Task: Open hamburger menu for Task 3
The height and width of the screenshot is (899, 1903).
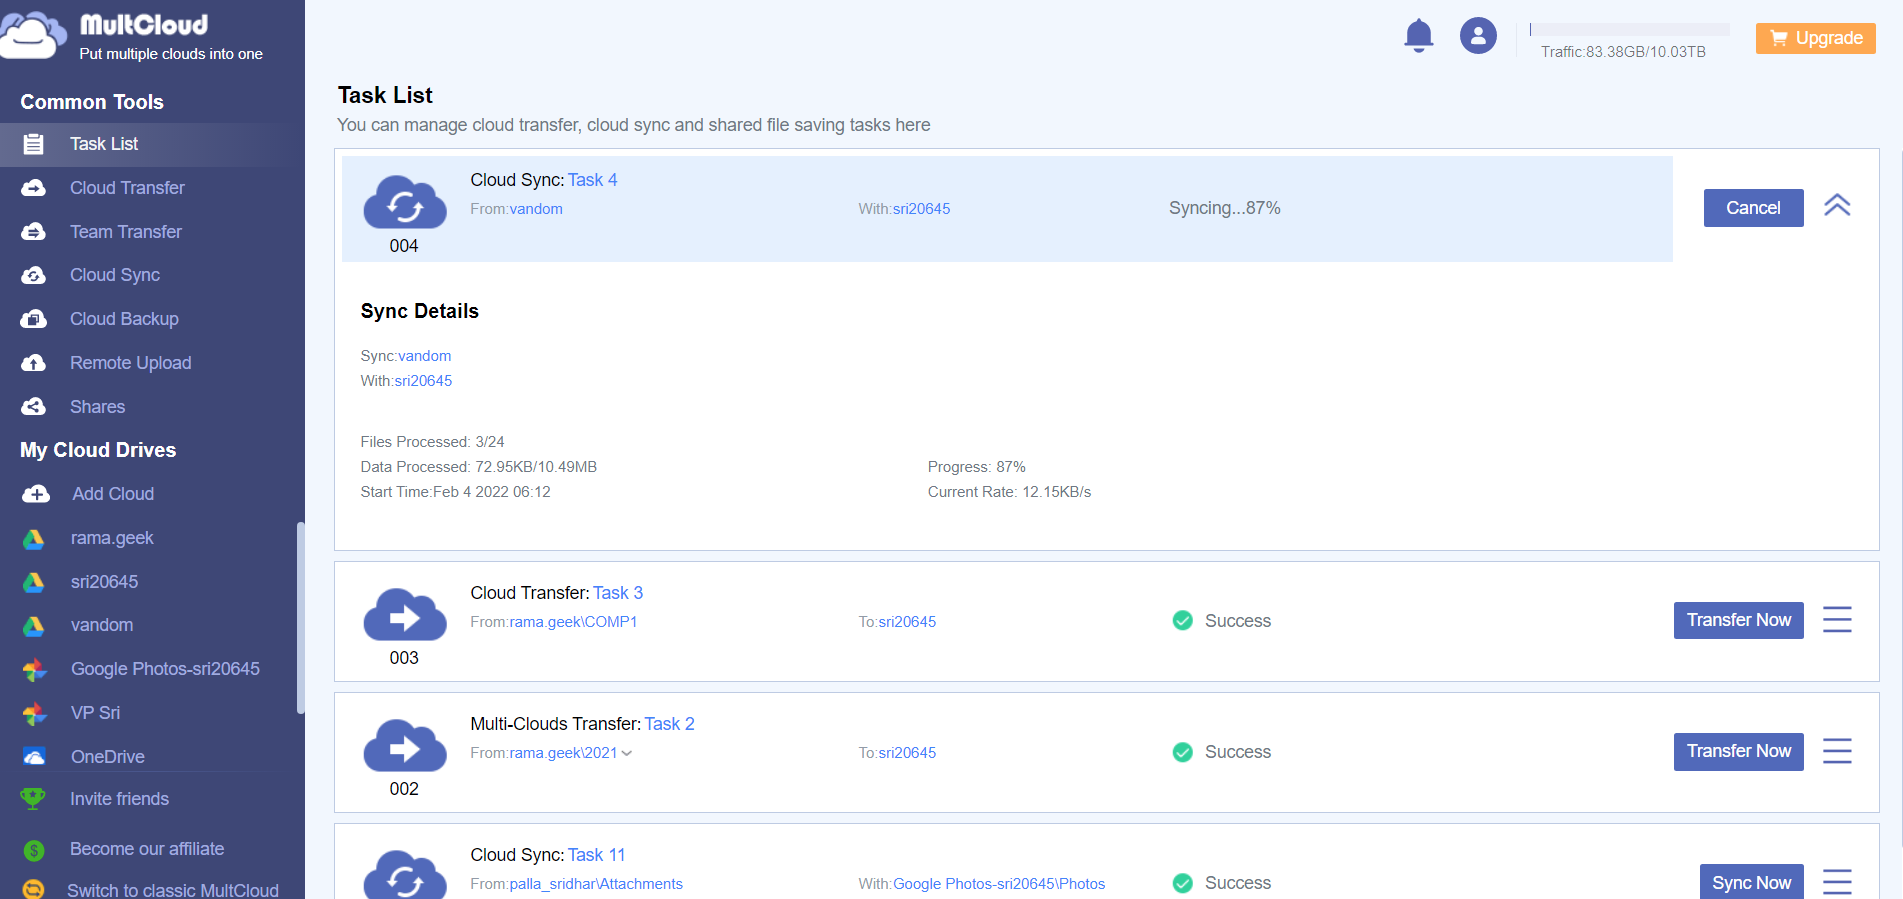Action: click(x=1837, y=620)
